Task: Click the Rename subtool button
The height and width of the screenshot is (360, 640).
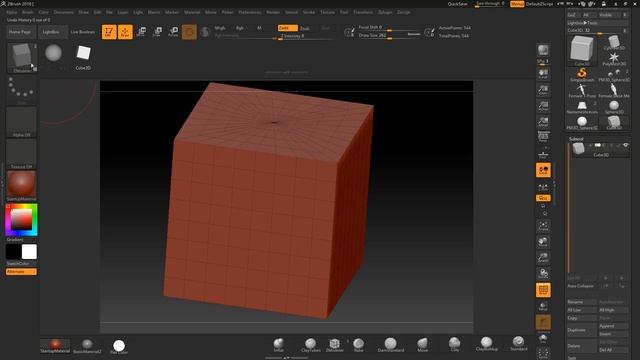Action: (582, 302)
